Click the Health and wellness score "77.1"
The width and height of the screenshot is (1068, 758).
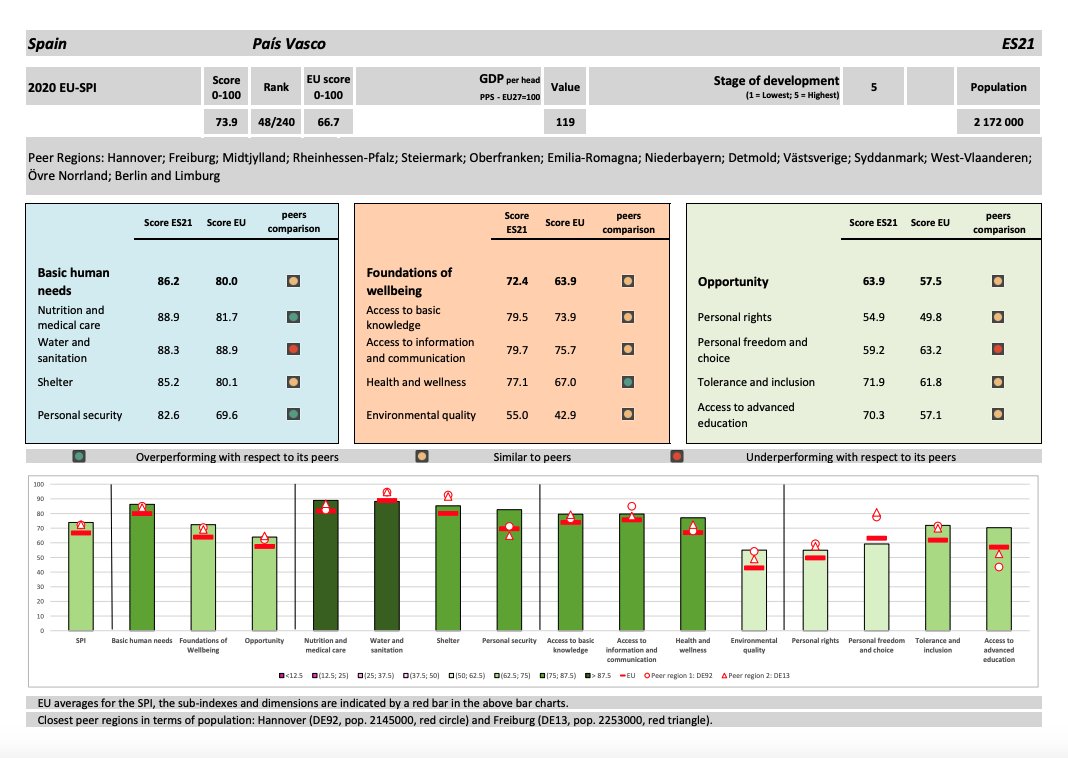517,382
